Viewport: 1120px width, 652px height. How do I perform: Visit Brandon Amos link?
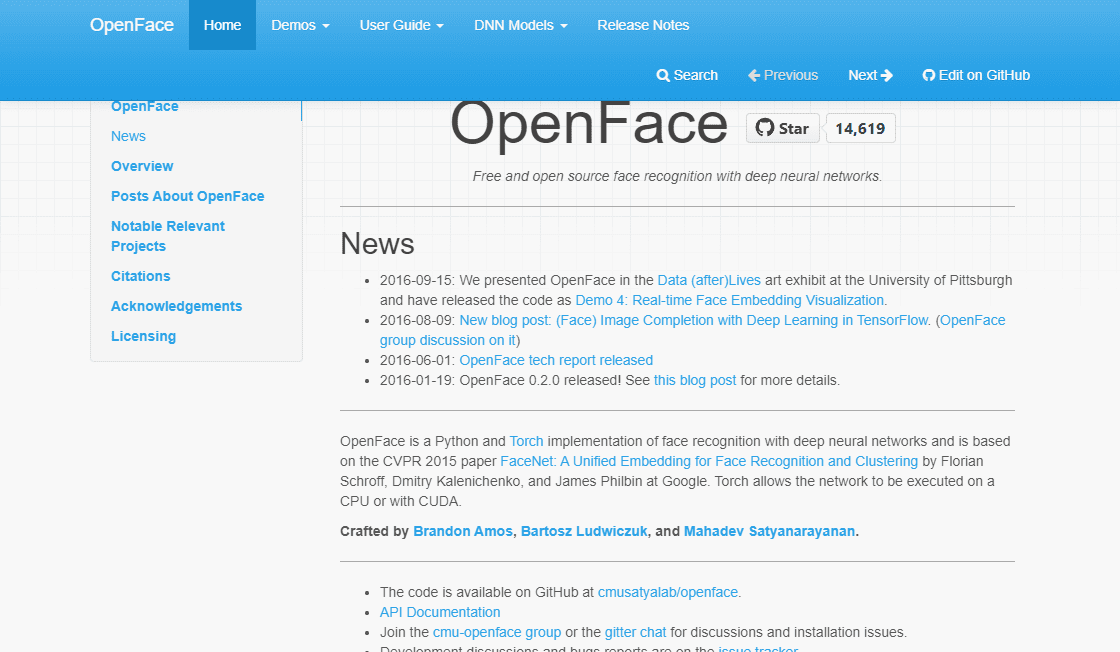point(463,531)
